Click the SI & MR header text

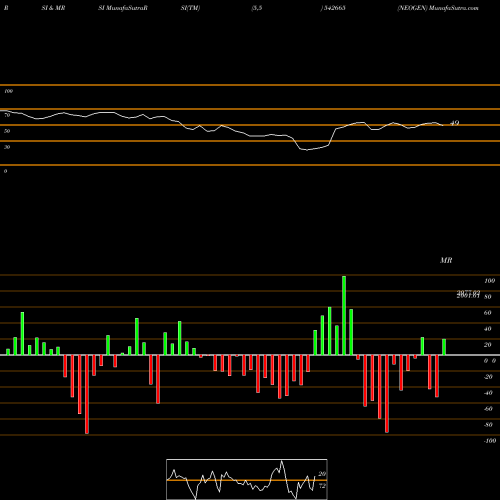click(x=53, y=8)
